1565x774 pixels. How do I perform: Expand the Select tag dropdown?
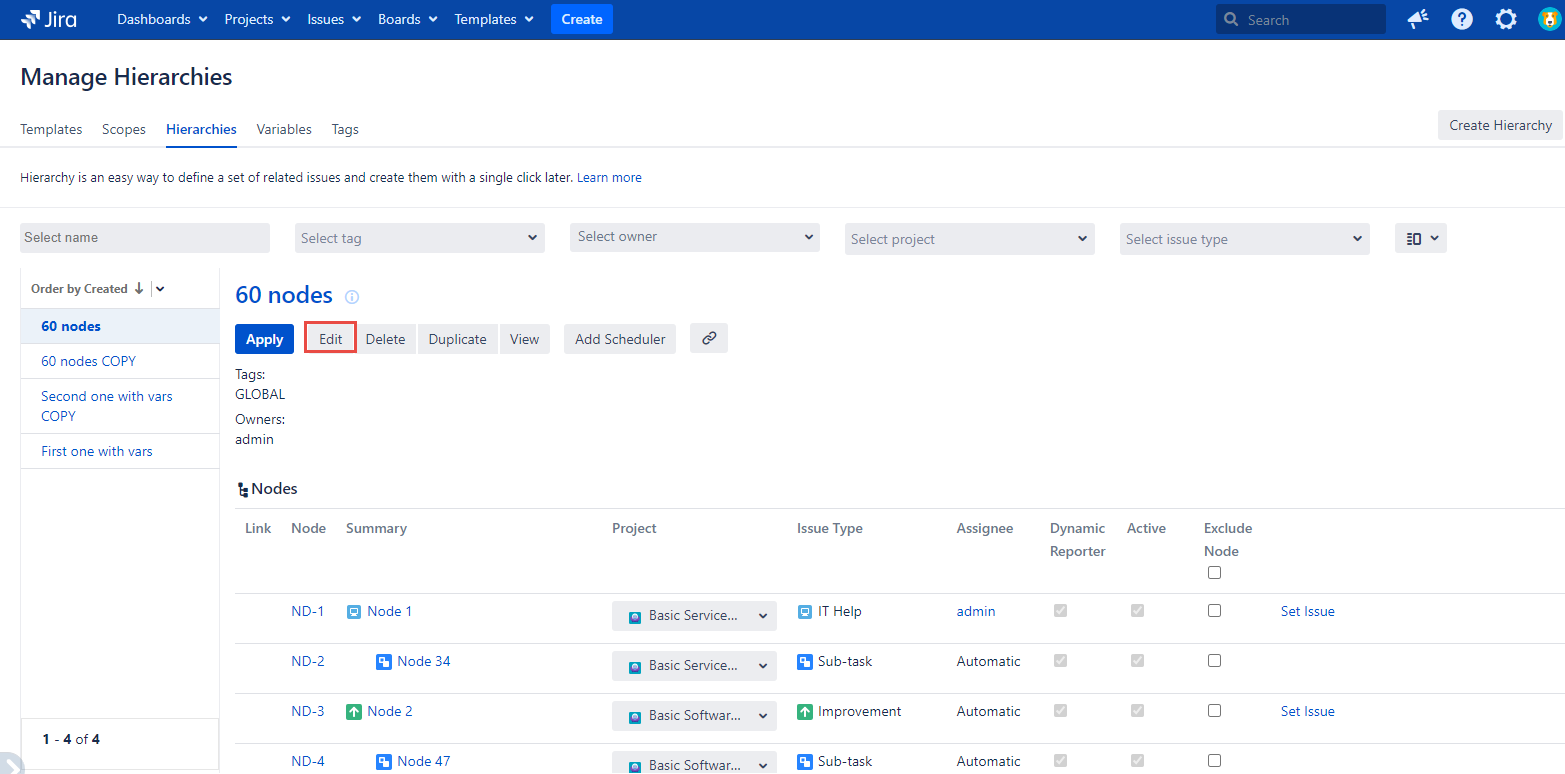click(x=420, y=238)
